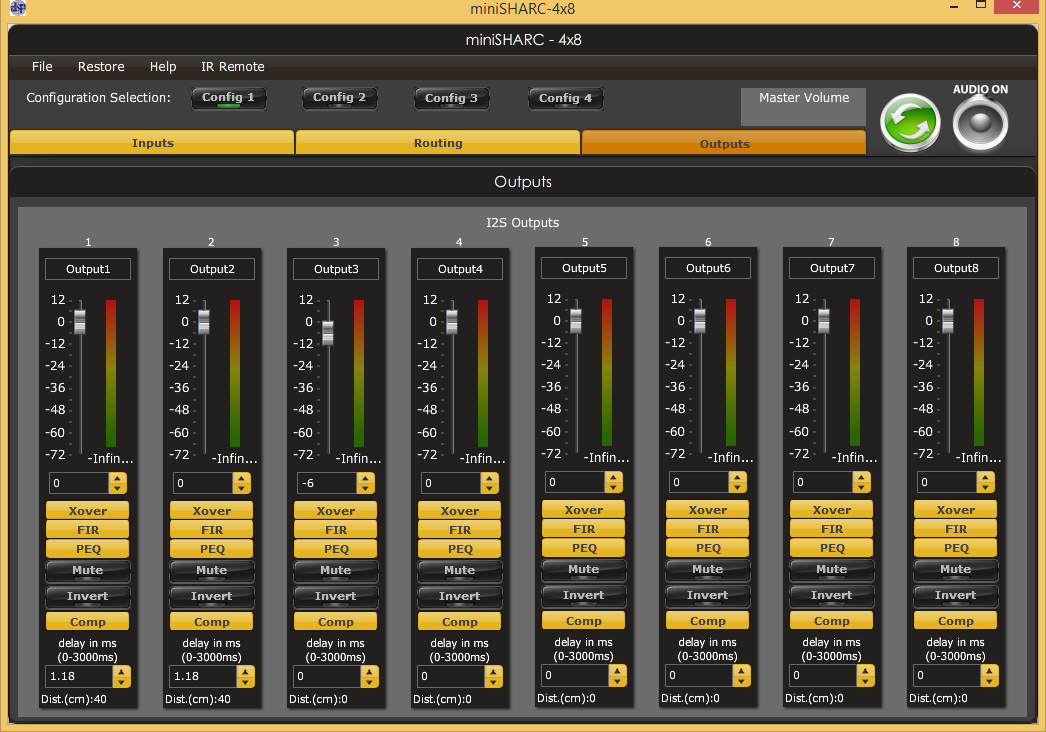This screenshot has width=1046, height=732.
Task: Open the IR Remote menu
Action: [x=233, y=67]
